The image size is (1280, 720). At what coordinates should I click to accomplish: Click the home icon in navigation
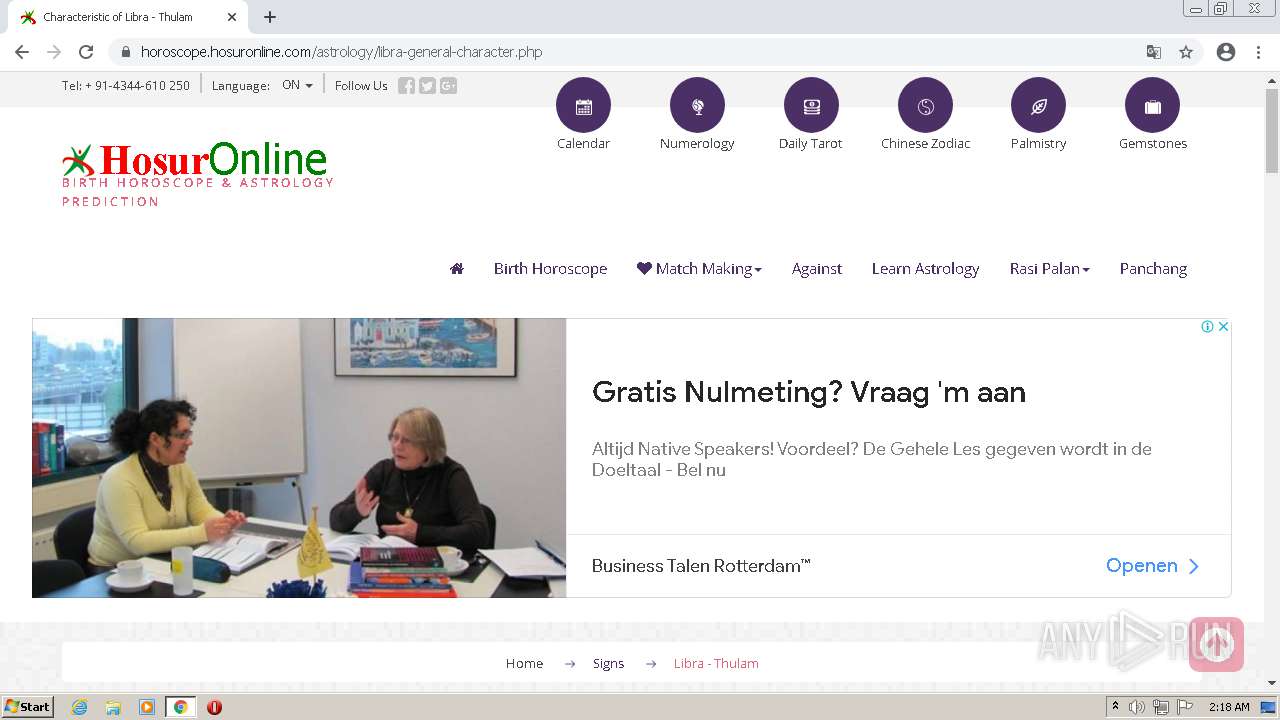457,268
